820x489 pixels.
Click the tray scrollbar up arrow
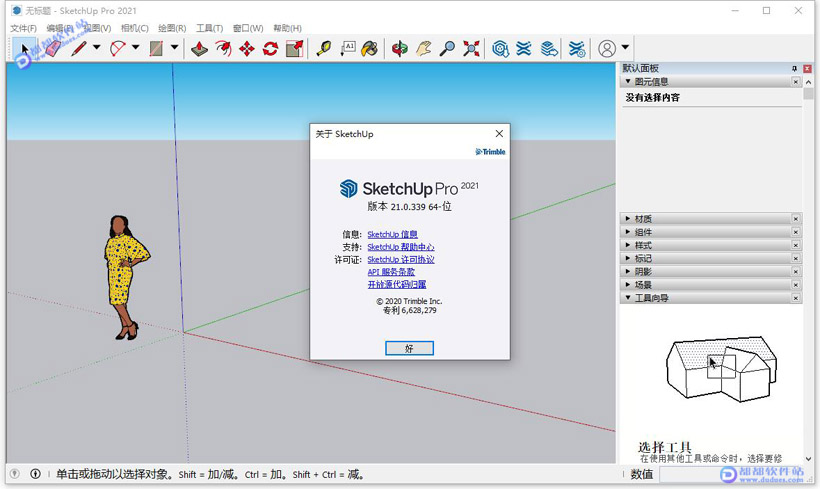[x=808, y=82]
